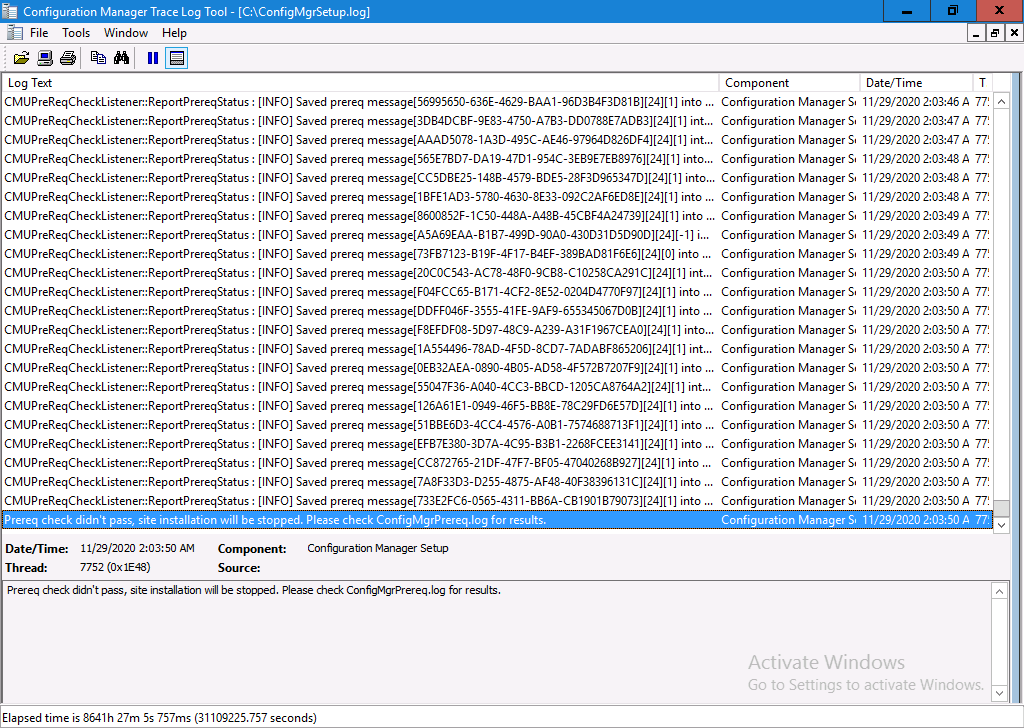Image resolution: width=1024 pixels, height=728 pixels.
Task: Select log row with message 56995650-636E-4629
Action: (x=497, y=102)
